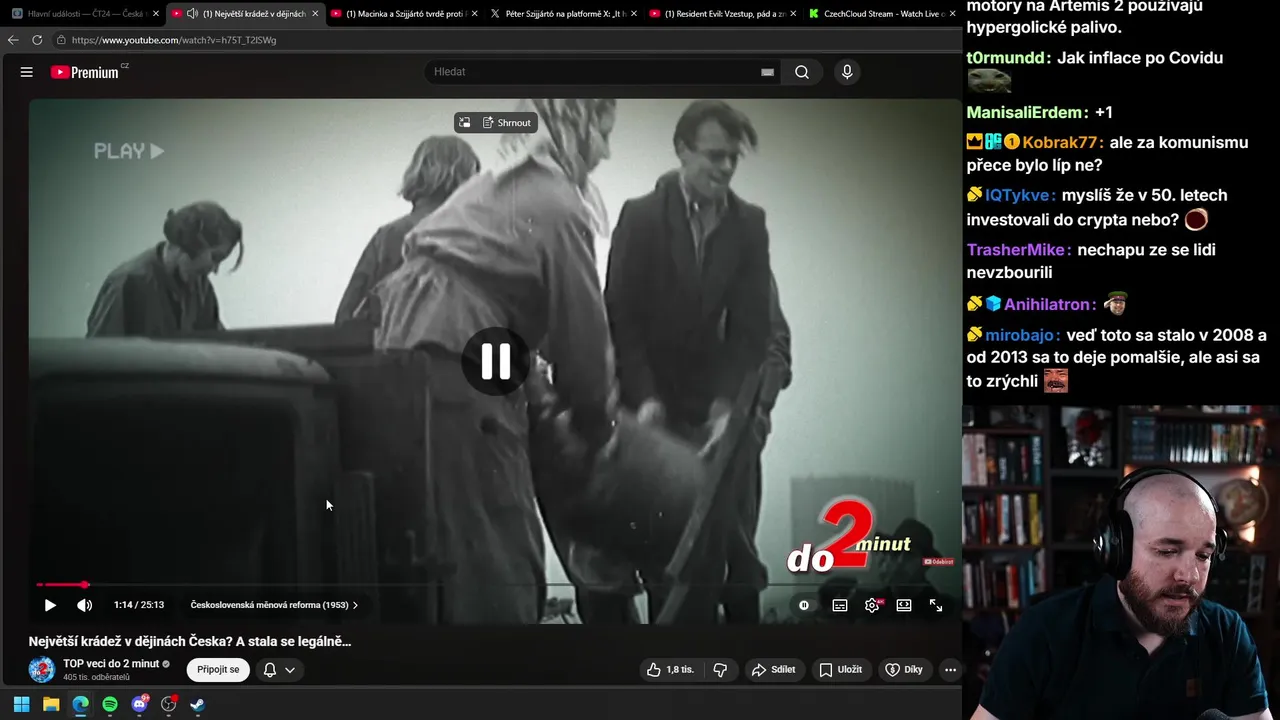Screen dimensions: 1280x720
Task: Click chat username tOrmundd
Action: (1006, 58)
